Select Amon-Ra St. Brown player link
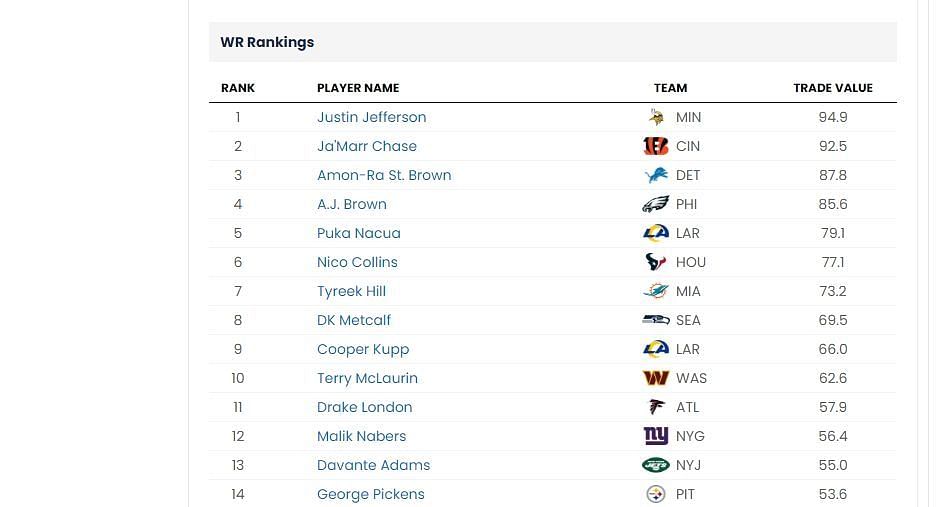This screenshot has height=507, width=950. pos(384,175)
